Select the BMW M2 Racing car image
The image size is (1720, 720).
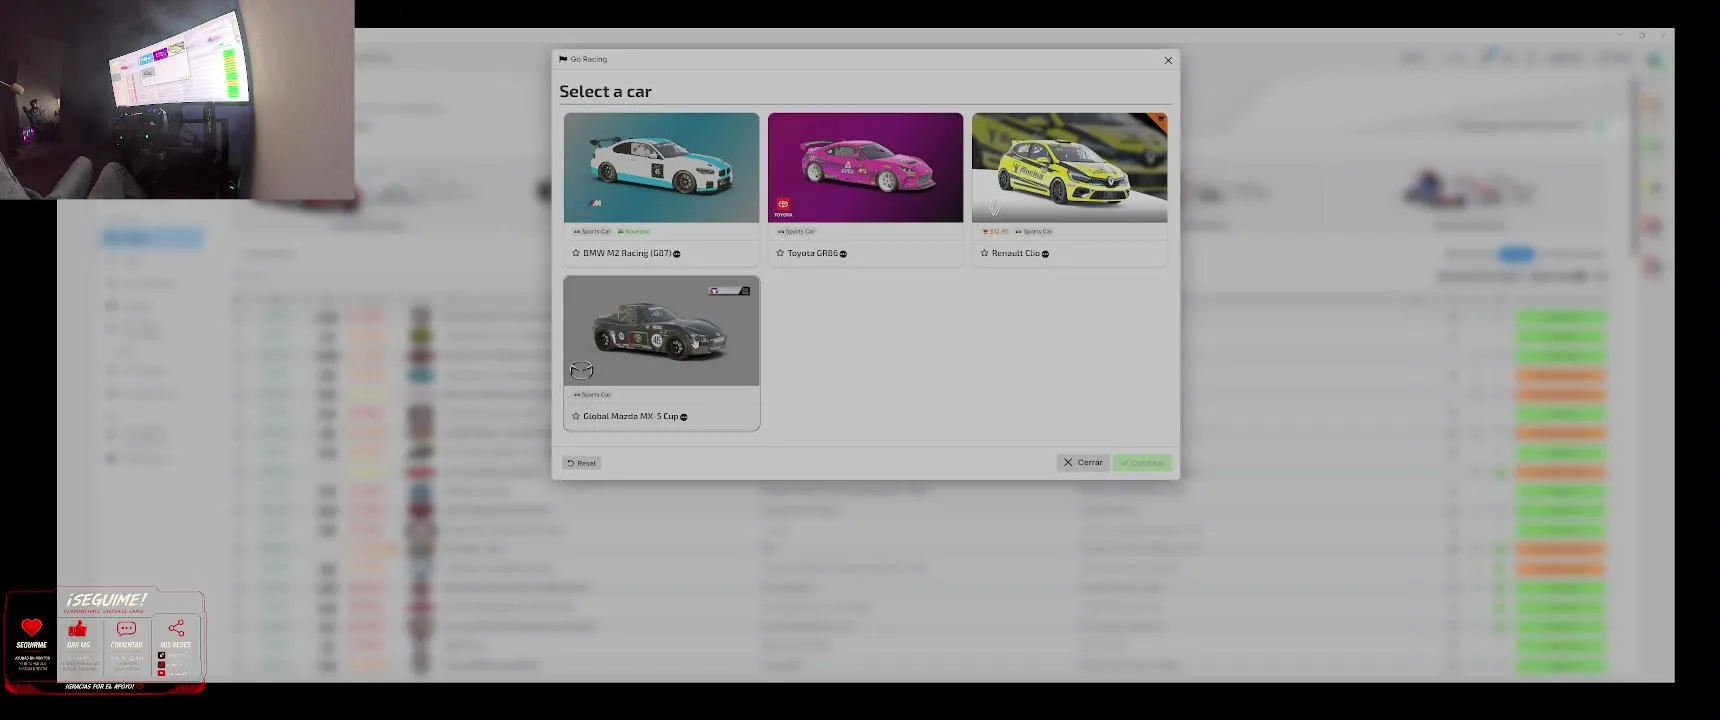click(x=661, y=167)
